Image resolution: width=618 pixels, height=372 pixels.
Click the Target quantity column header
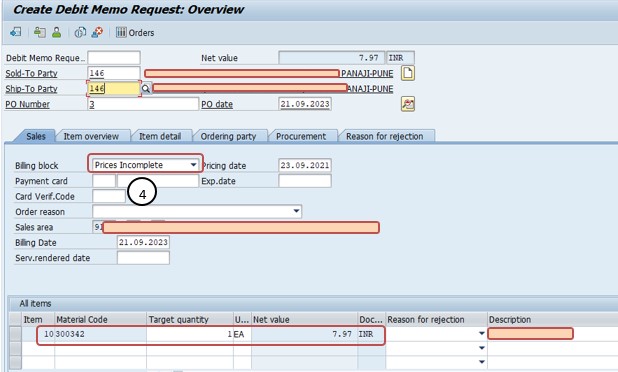pos(190,320)
